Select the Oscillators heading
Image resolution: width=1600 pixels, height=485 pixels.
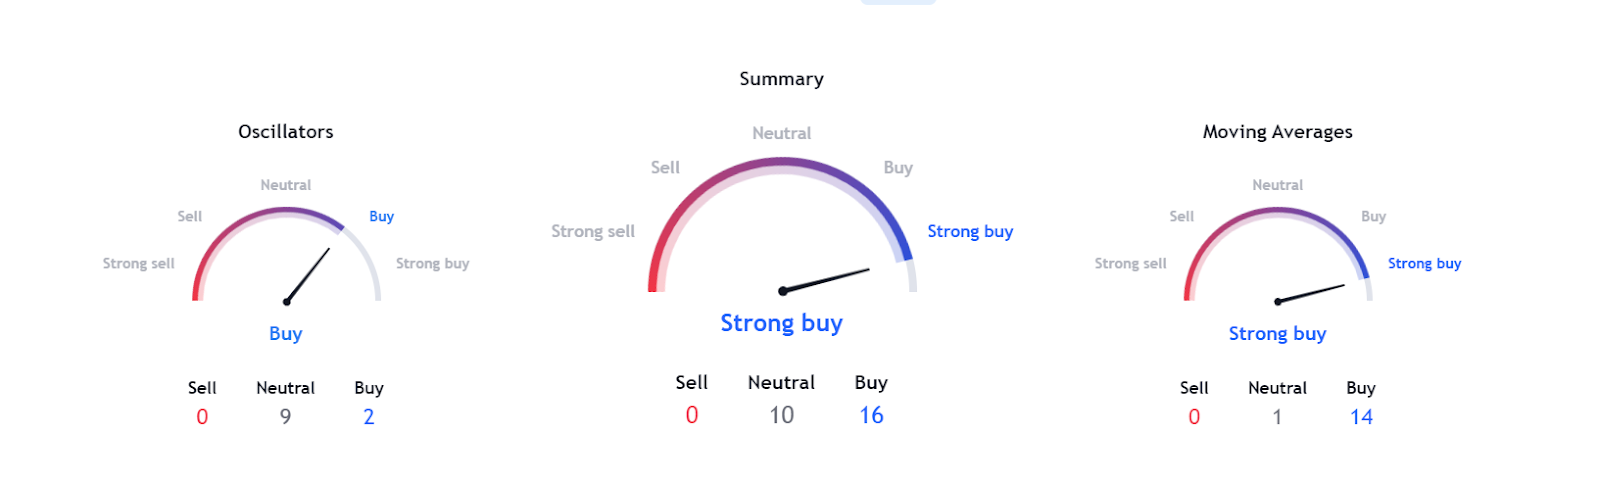pyautogui.click(x=286, y=132)
